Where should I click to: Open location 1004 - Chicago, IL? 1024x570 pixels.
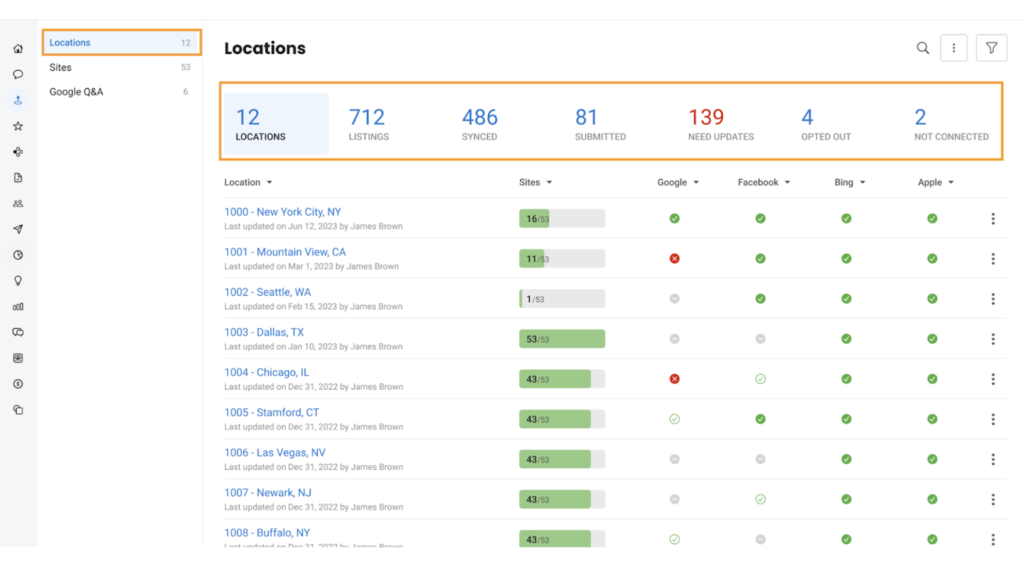click(x=266, y=372)
